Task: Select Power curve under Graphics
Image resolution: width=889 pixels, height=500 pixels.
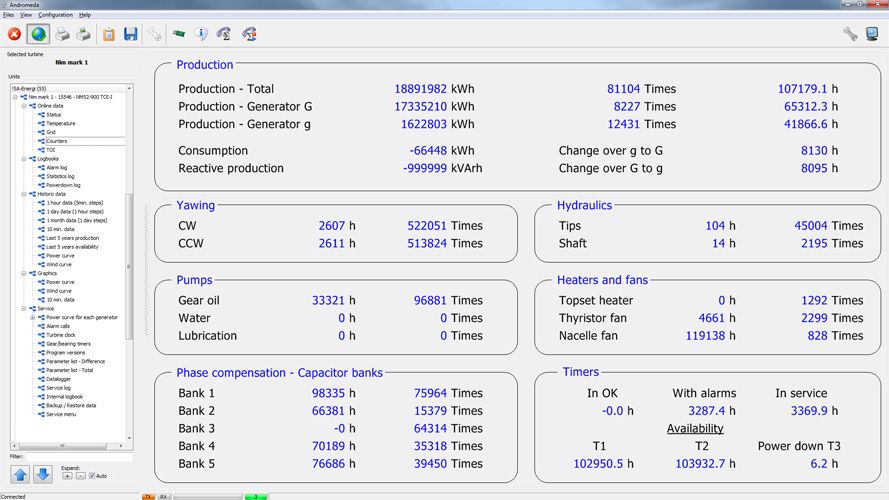Action: (x=60, y=282)
